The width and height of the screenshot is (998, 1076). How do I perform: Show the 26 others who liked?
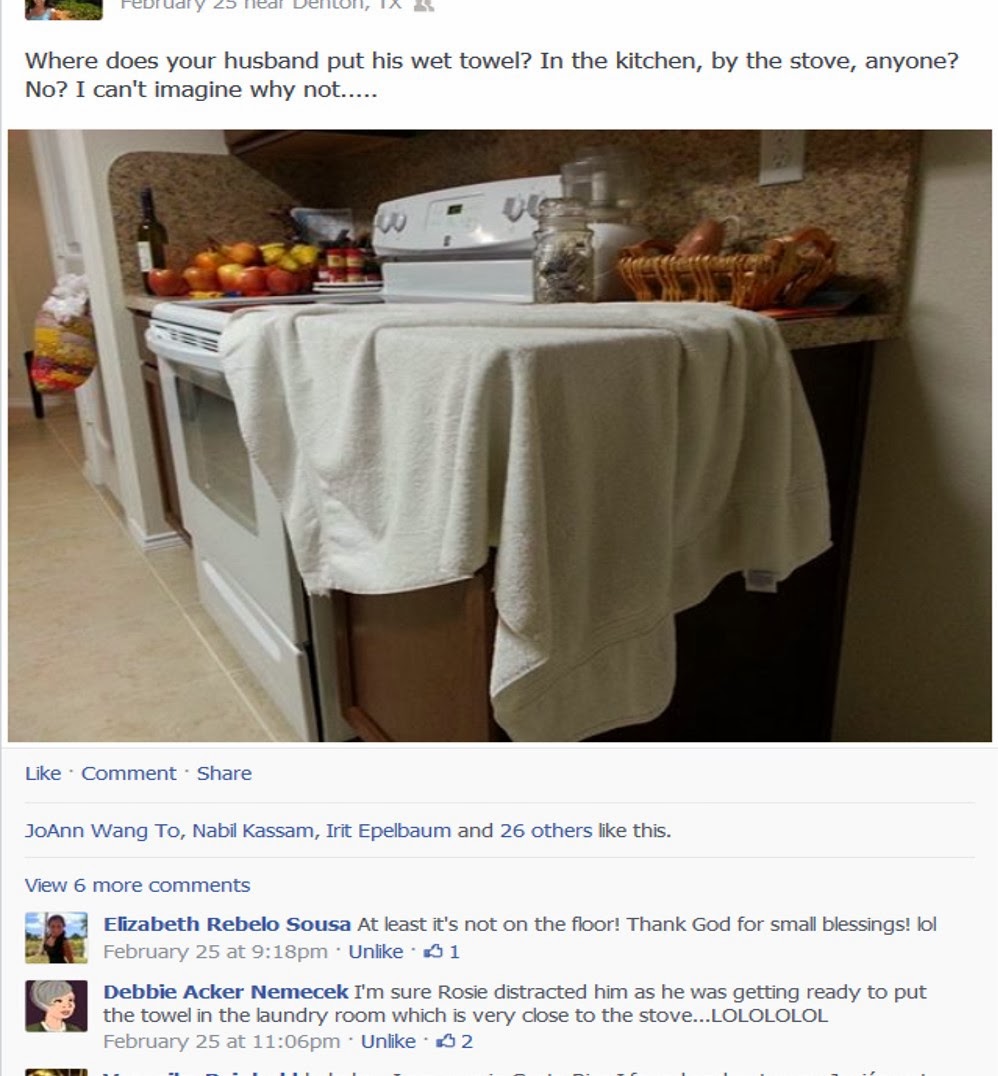(x=546, y=830)
